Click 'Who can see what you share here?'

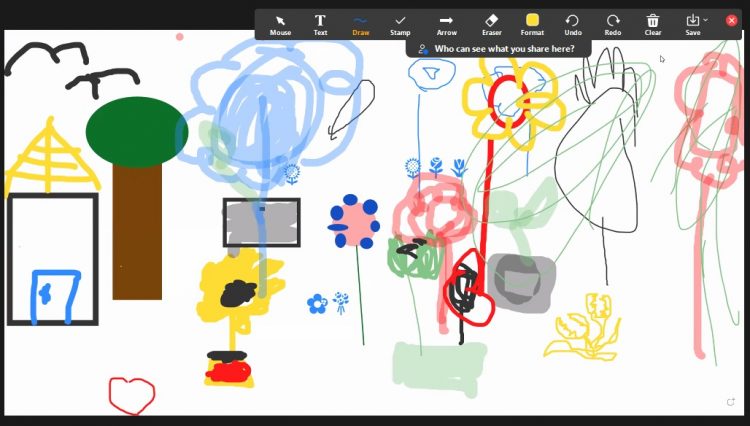pos(504,49)
